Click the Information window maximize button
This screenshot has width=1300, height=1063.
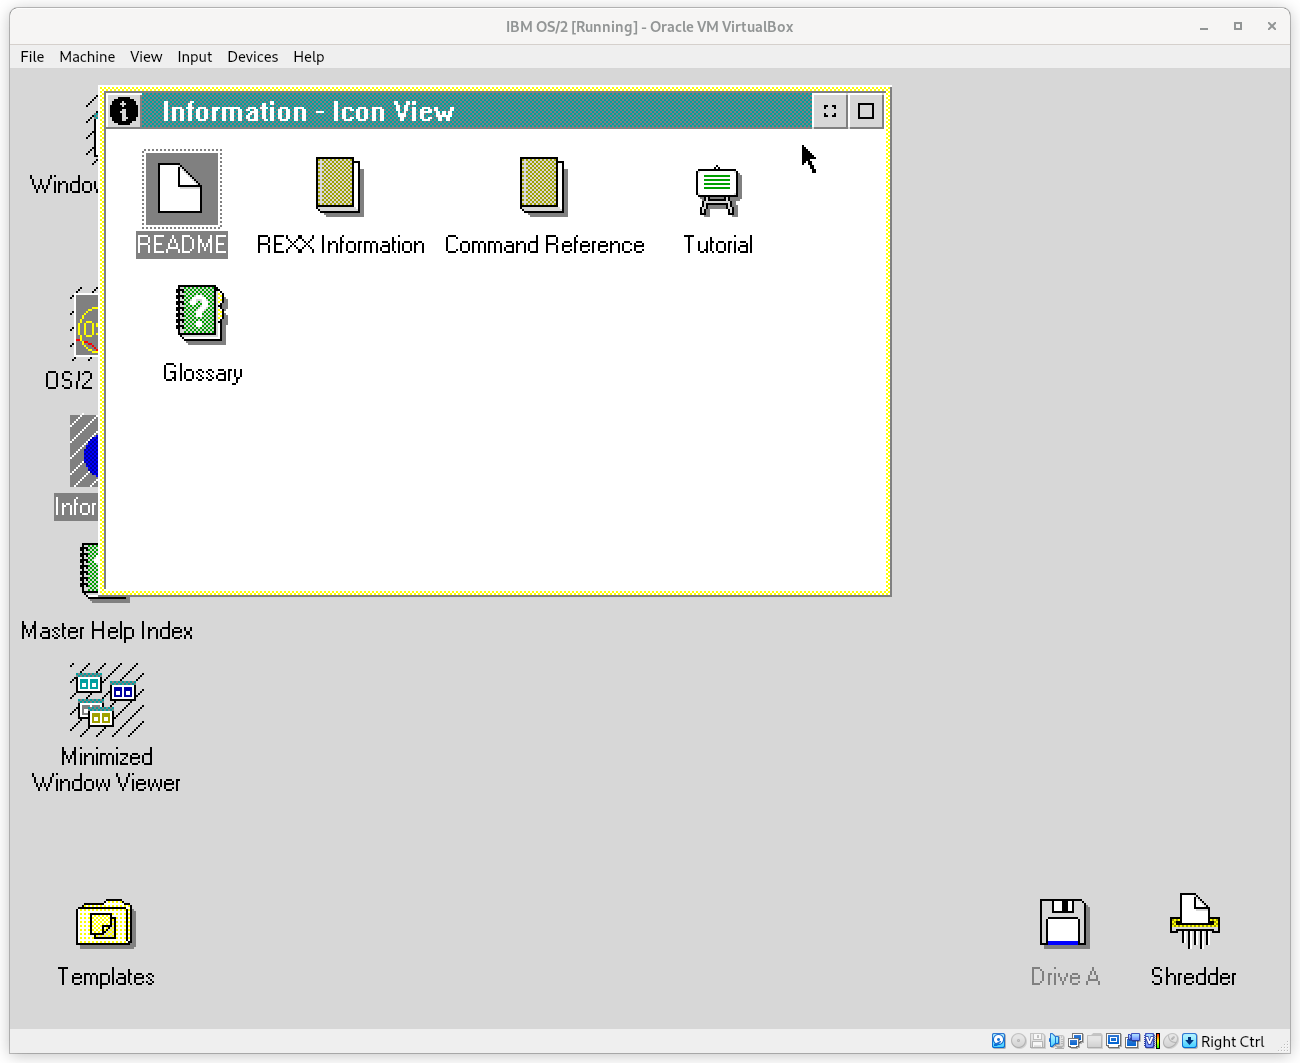(x=866, y=111)
